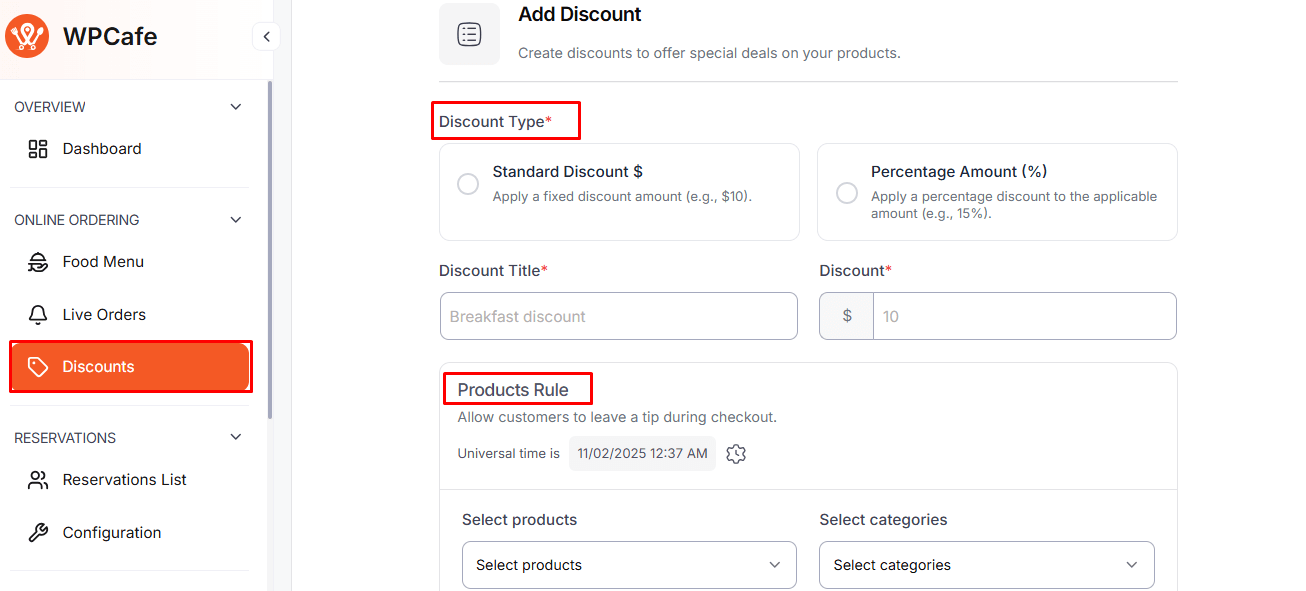Collapse the RESERVATIONS sidebar section

(236, 438)
